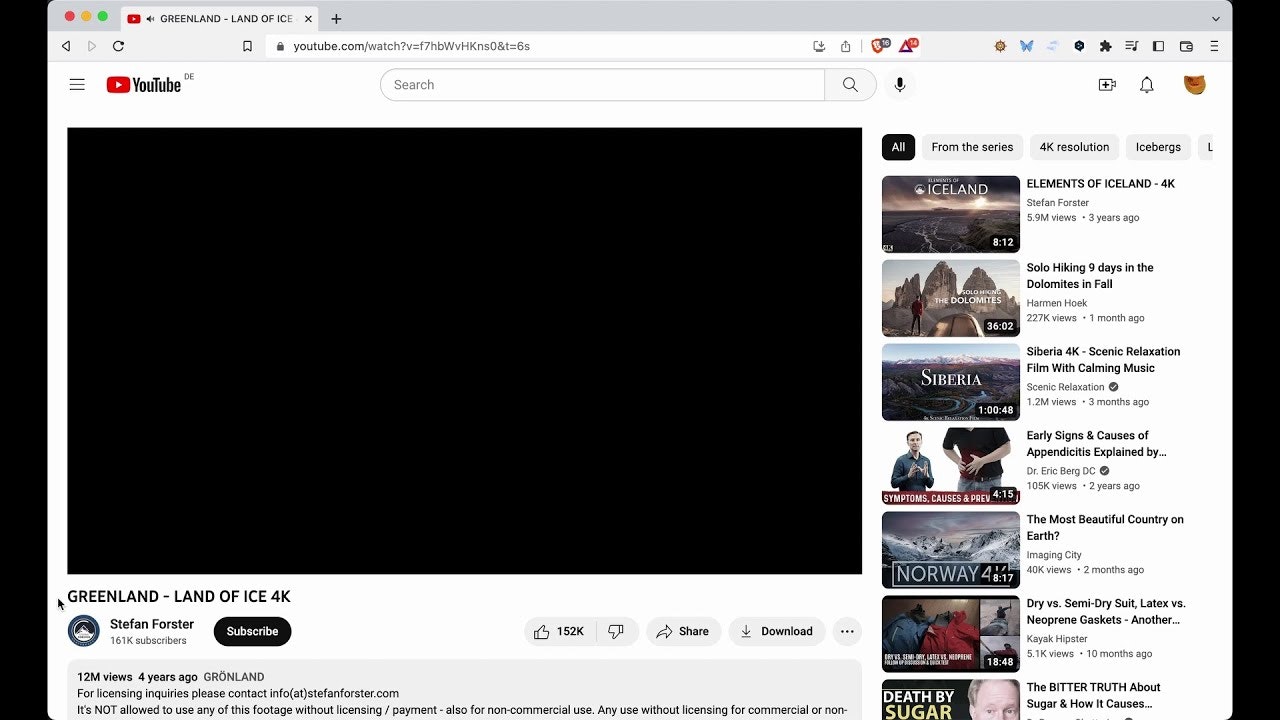Select the All filter chip
The height and width of the screenshot is (720, 1280).
(898, 147)
